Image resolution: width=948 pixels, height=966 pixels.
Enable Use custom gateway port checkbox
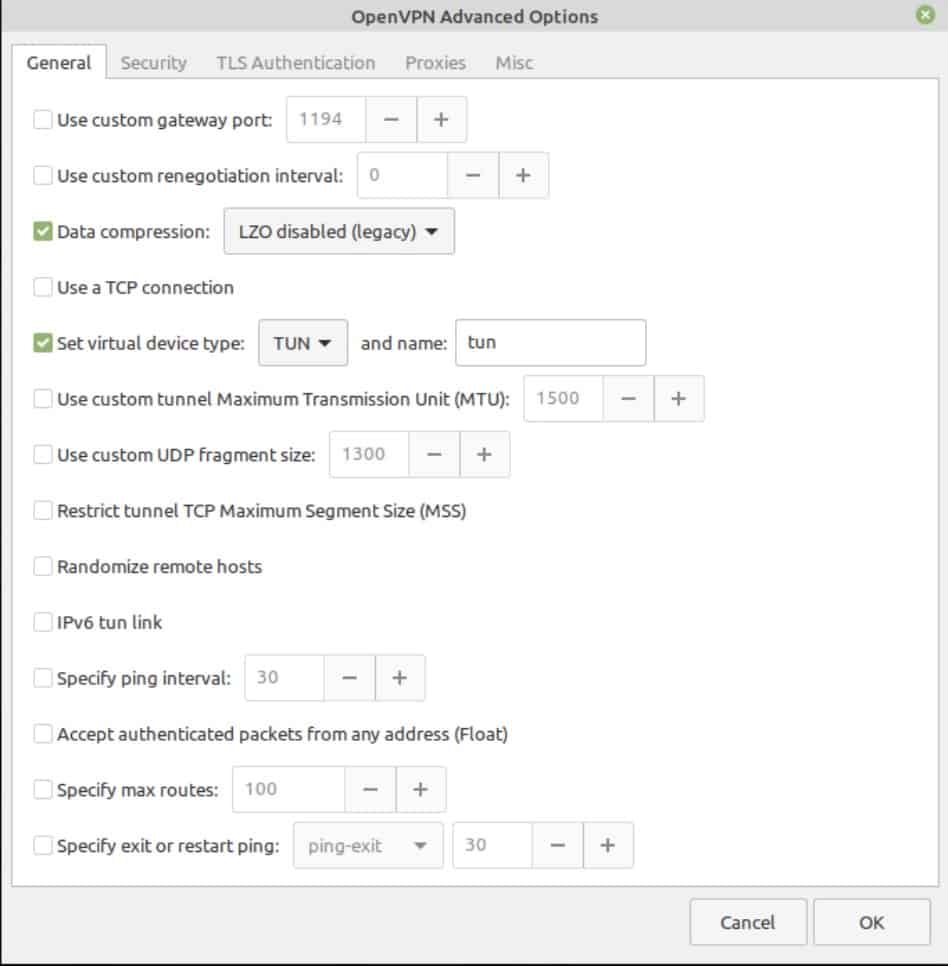pos(43,120)
